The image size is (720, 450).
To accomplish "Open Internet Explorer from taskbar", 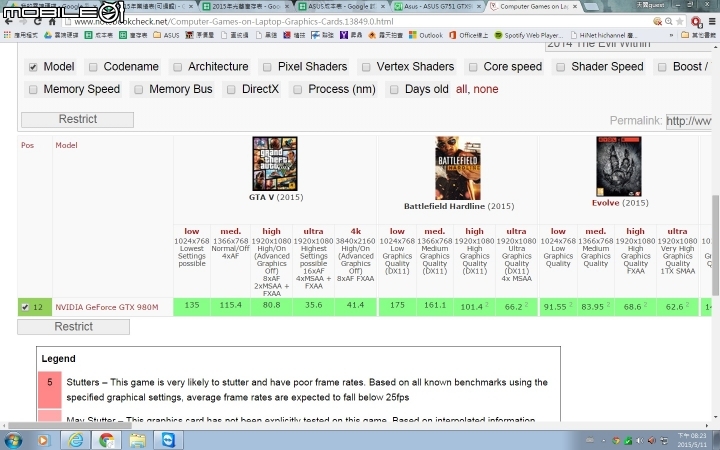I will coord(76,441).
